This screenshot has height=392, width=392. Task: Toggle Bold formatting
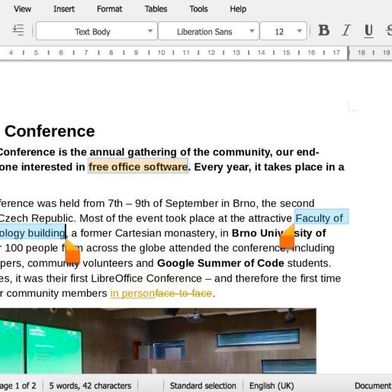point(324,31)
